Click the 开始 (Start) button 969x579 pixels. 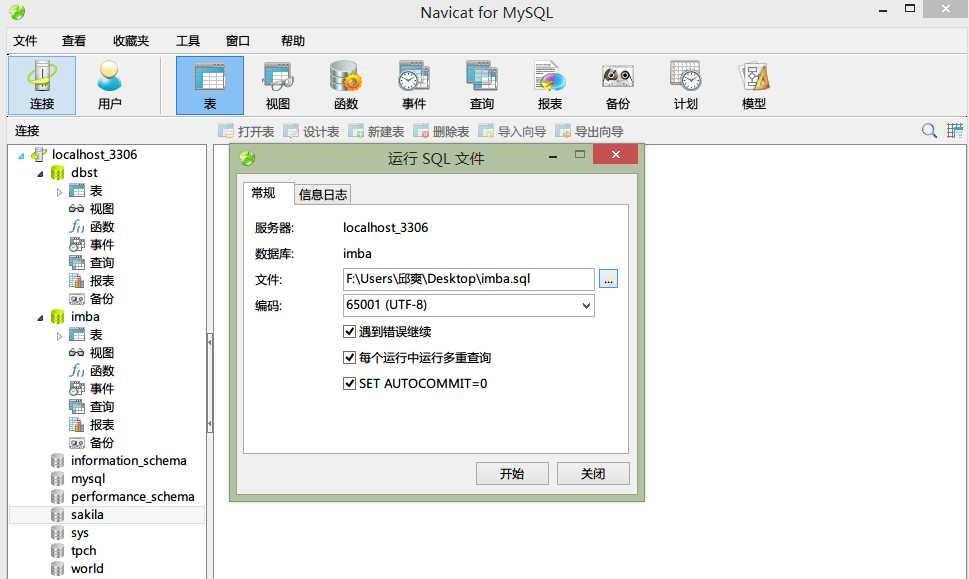512,474
